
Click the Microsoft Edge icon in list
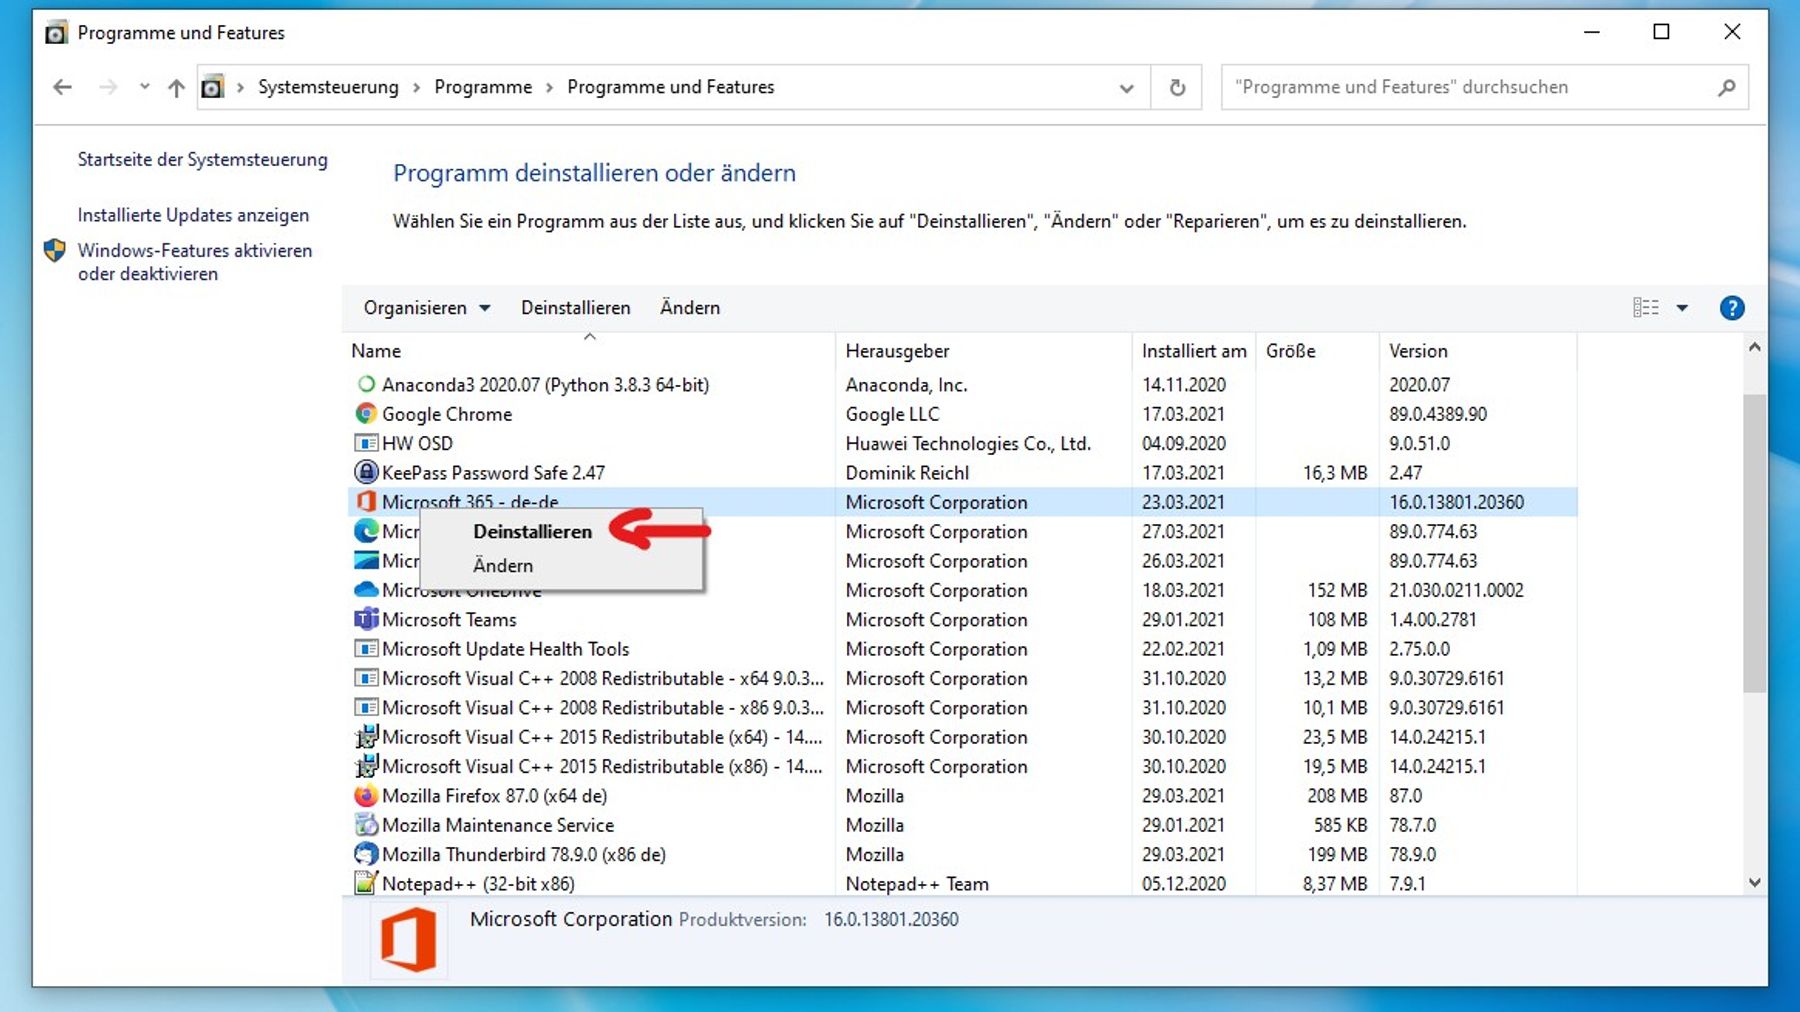point(366,531)
